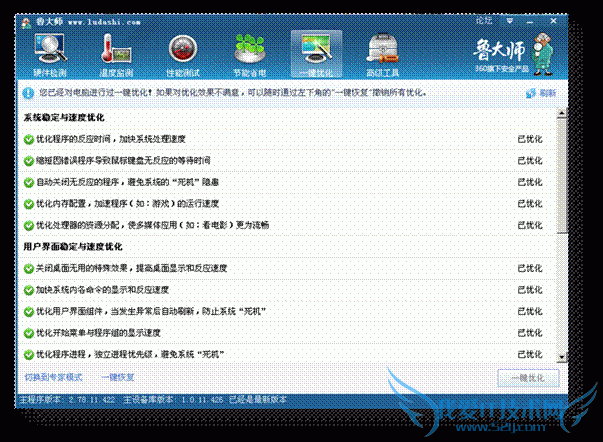Click the 刷新 refresh link text
This screenshot has width=603, height=442.
tap(548, 93)
